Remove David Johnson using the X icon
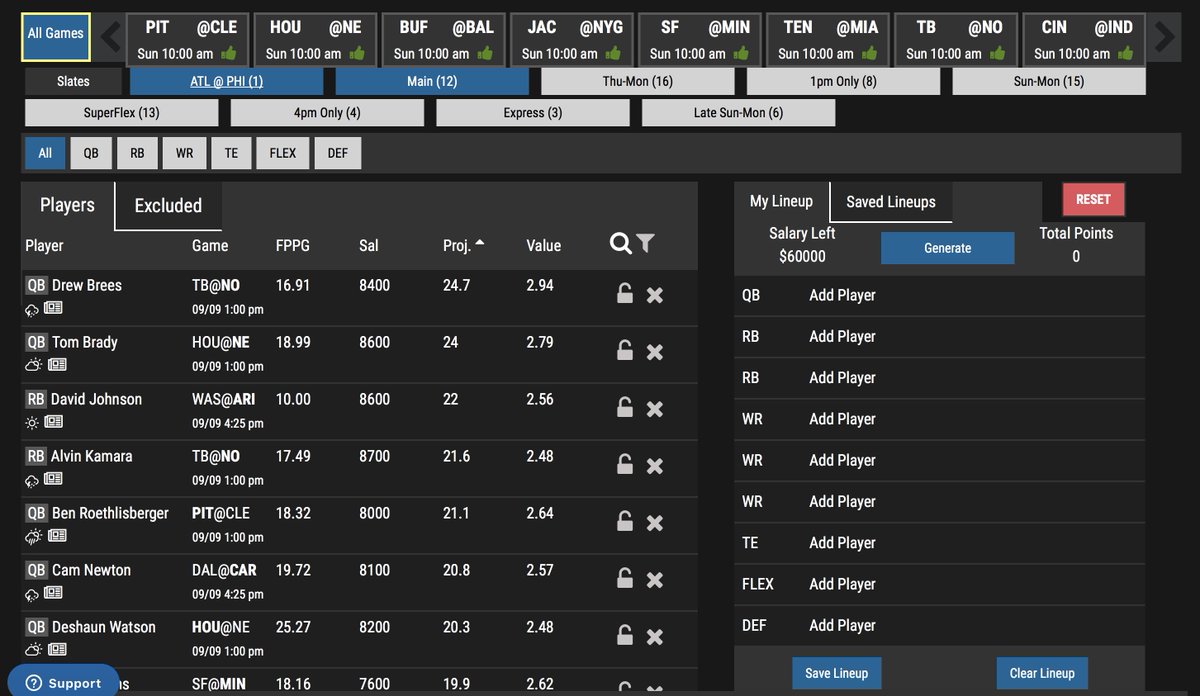The height and width of the screenshot is (696, 1200). [x=655, y=409]
